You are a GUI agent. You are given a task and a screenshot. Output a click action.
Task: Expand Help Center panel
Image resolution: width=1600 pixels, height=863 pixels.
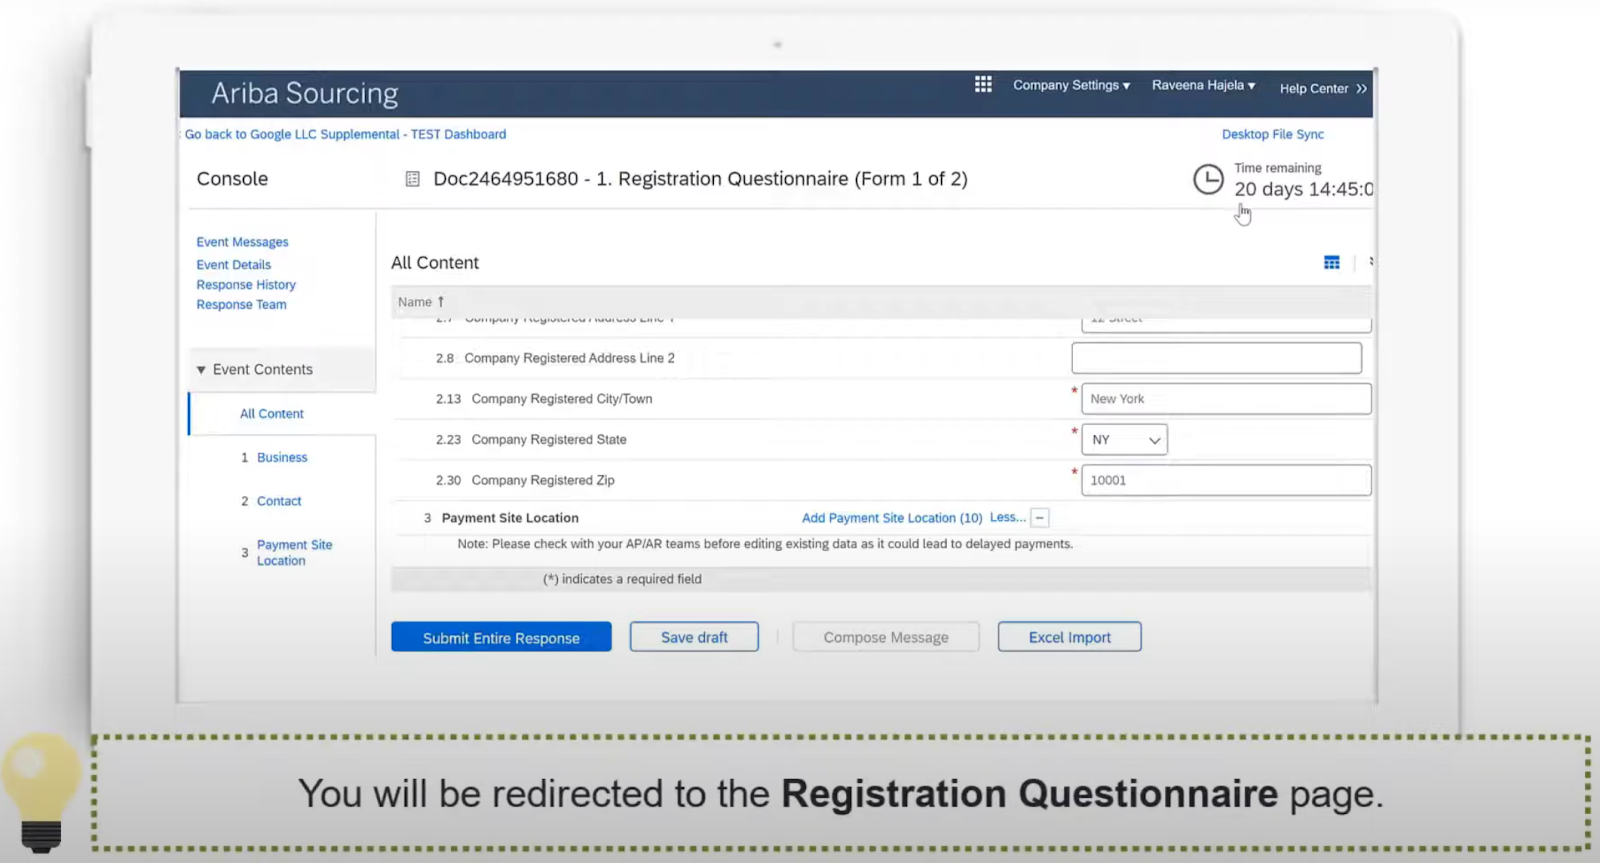click(x=1323, y=88)
